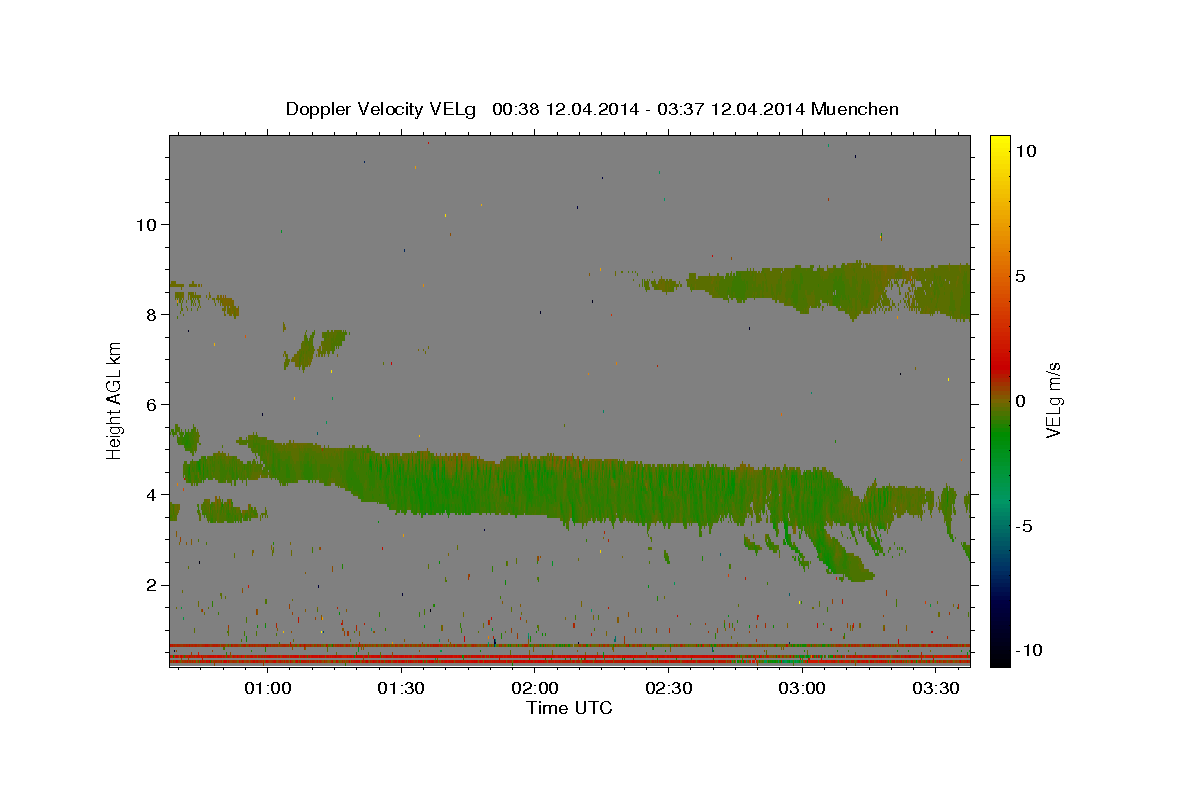Click the "VELg m/s" colorbar label
The image size is (1200, 800).
(x=1054, y=400)
